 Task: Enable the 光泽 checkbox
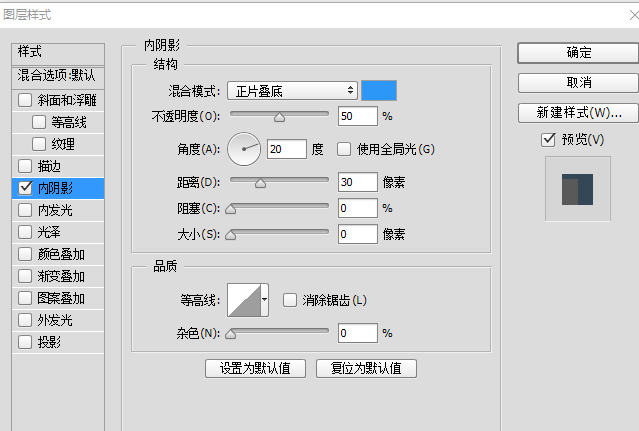point(25,232)
